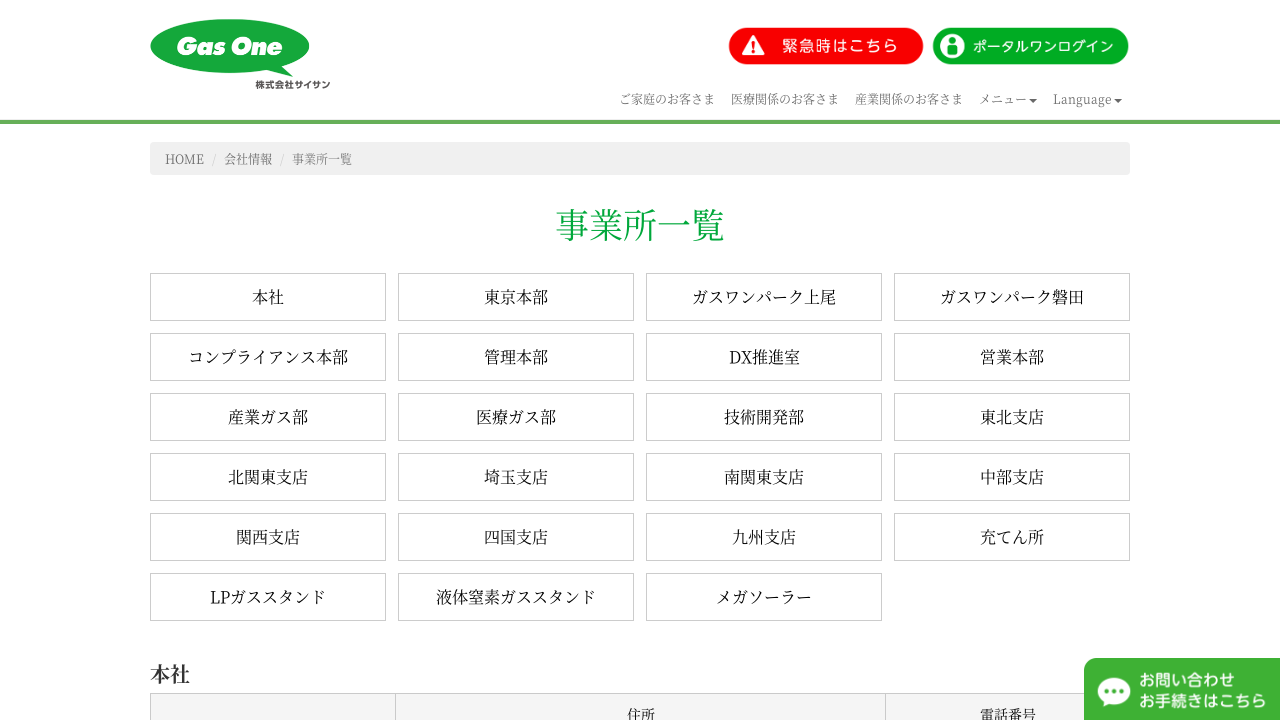The width and height of the screenshot is (1280, 720).
Task: Click 会社情報 breadcrumb link
Action: pos(248,159)
